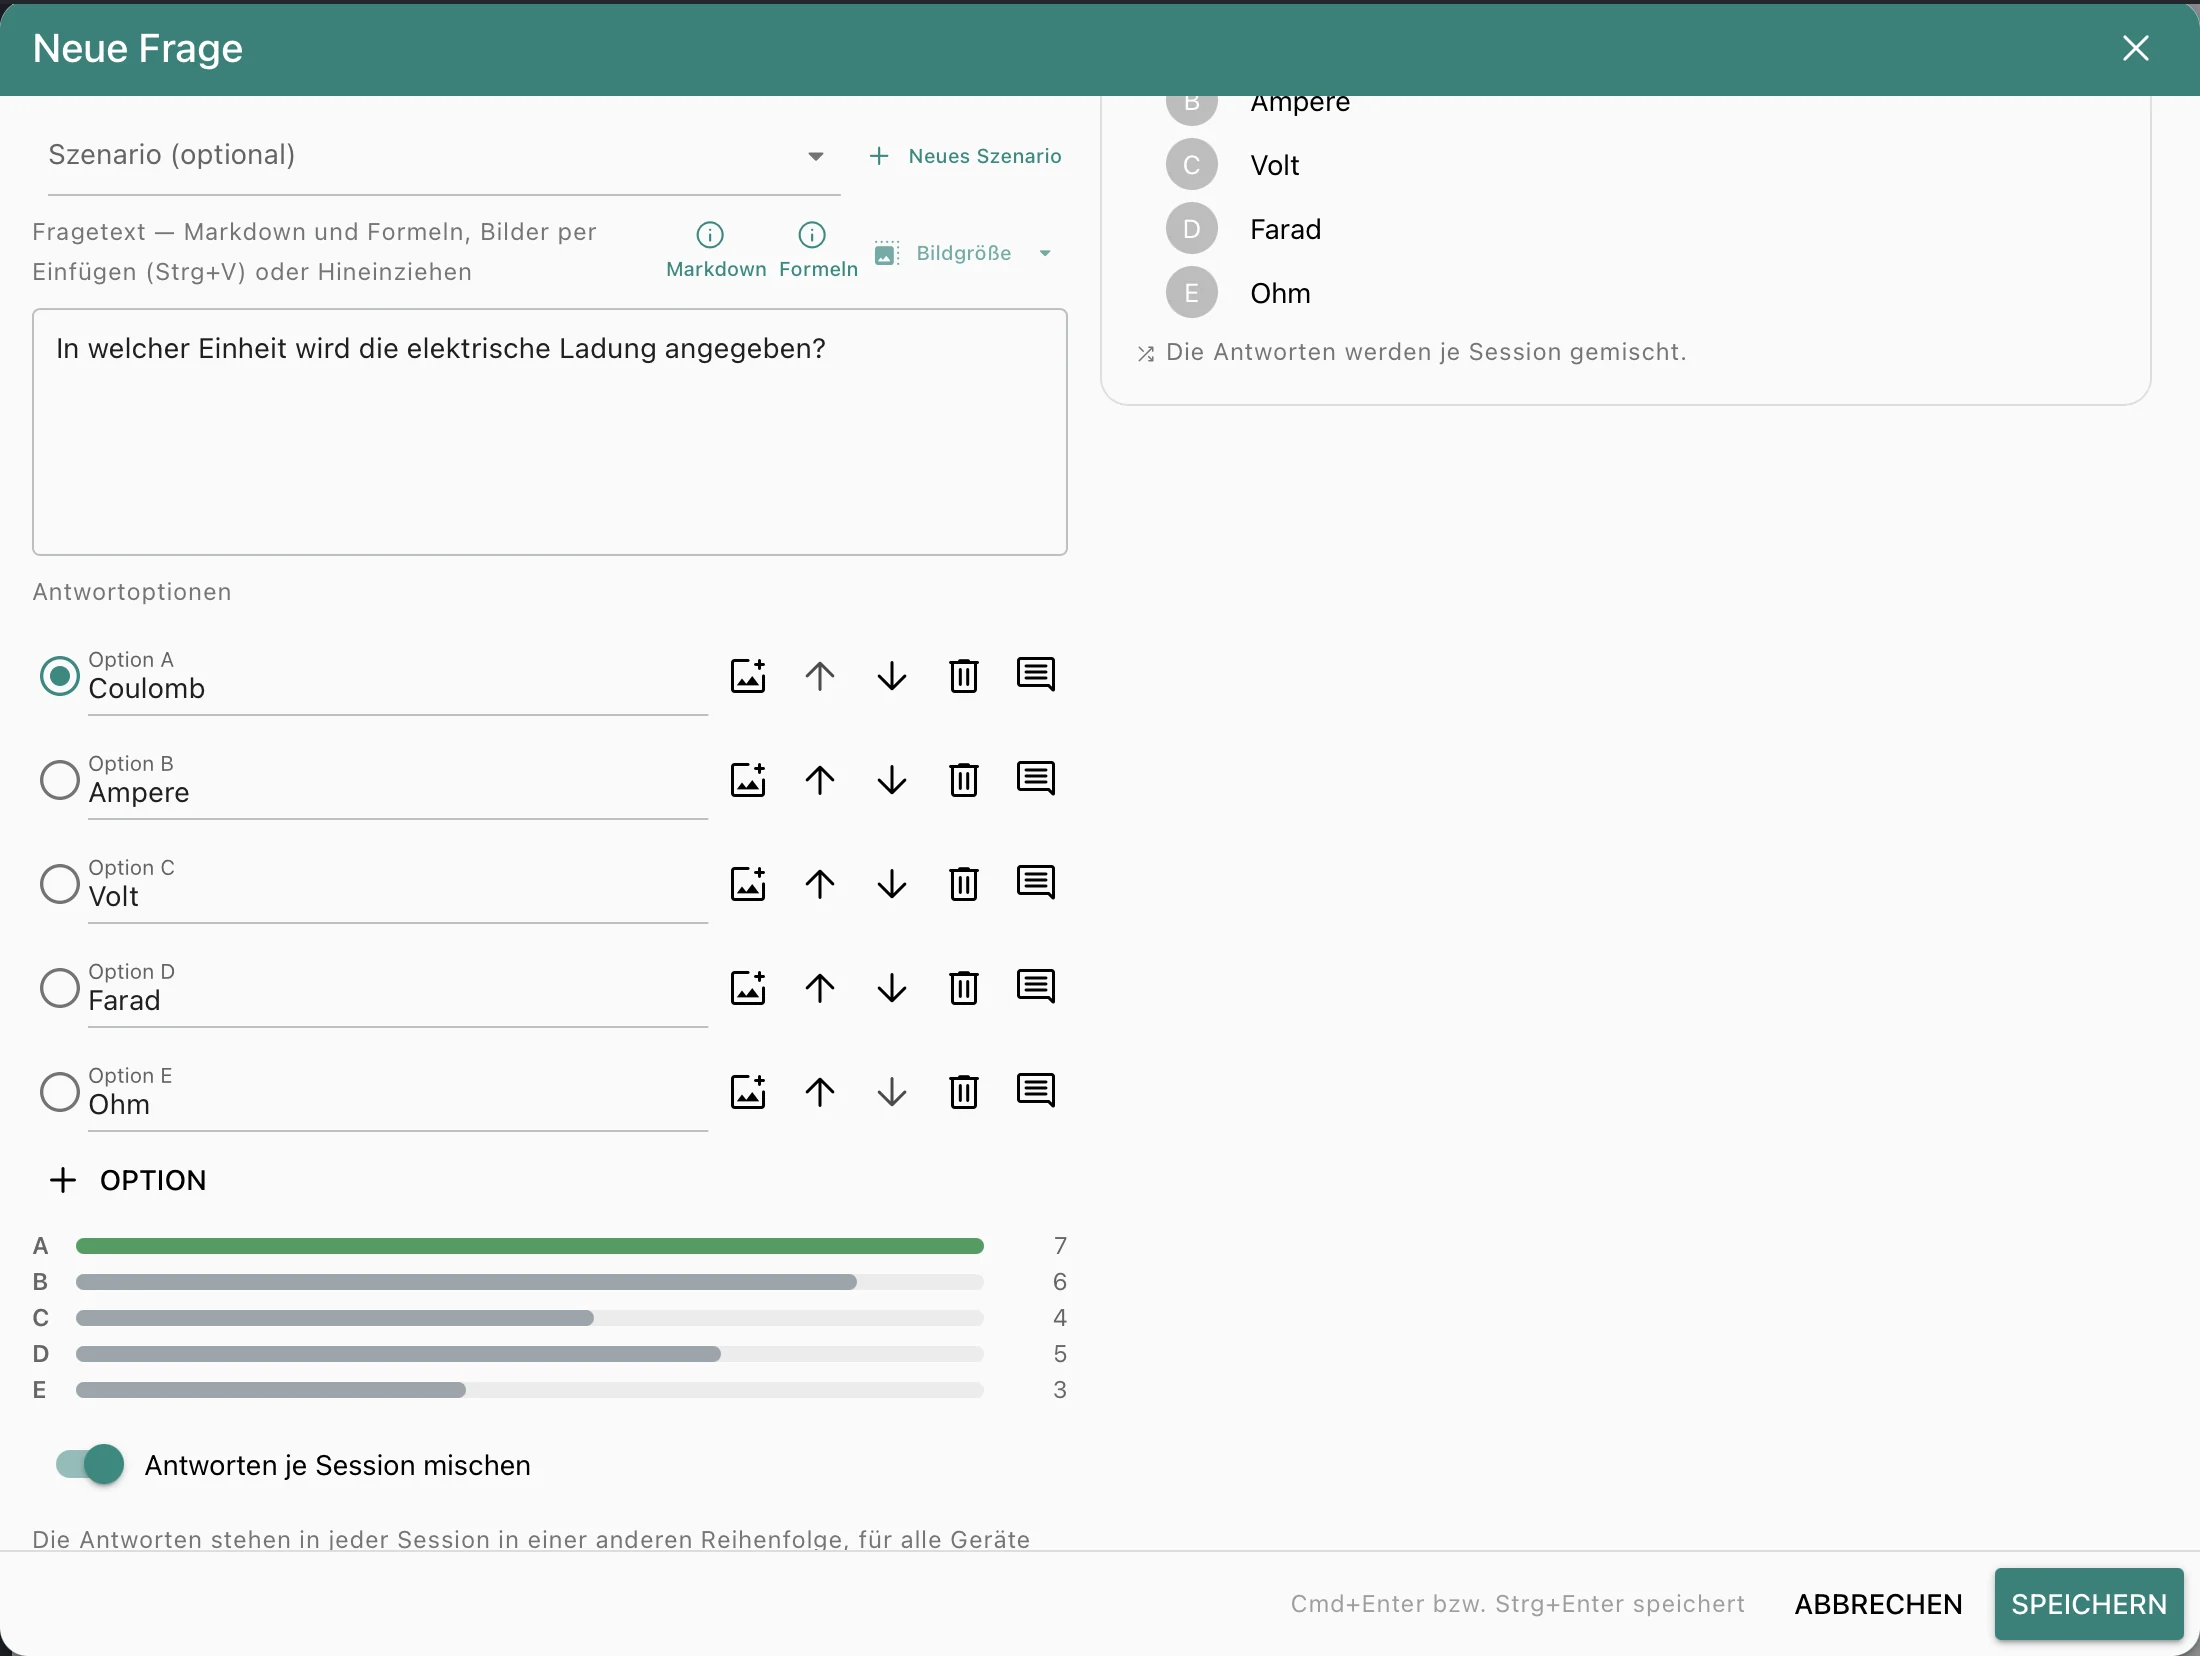Add image to Option D Farad

pyautogui.click(x=748, y=988)
